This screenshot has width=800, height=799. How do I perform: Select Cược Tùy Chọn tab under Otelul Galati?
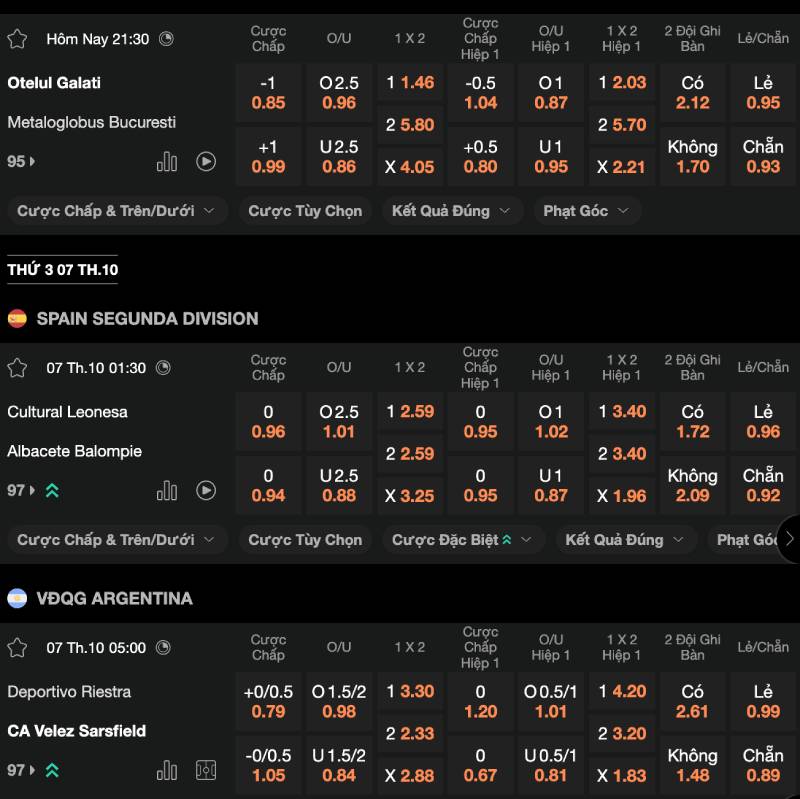pos(305,211)
